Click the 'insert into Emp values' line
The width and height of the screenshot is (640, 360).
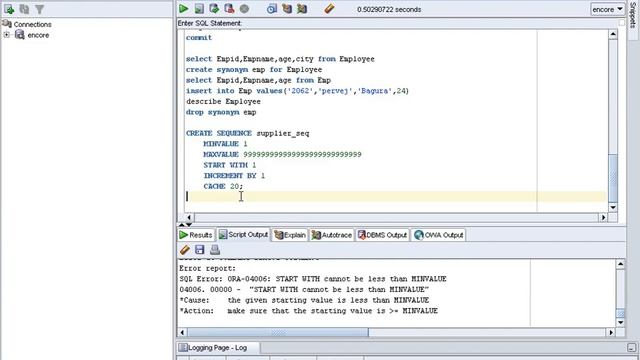point(297,91)
